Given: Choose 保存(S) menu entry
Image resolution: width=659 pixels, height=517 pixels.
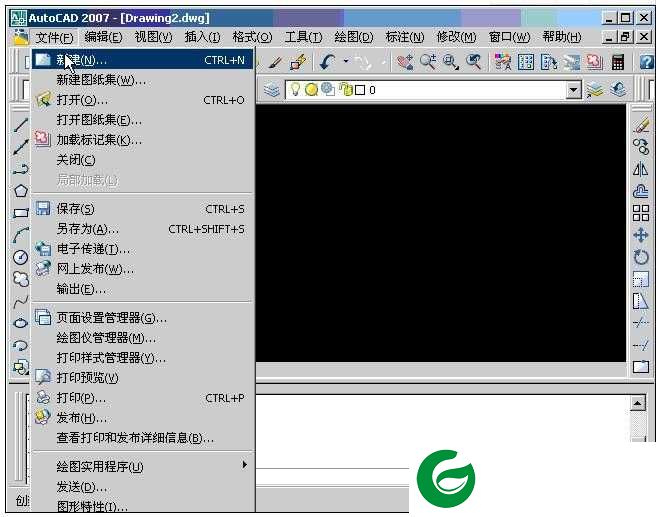Looking at the screenshot, I should (x=143, y=209).
